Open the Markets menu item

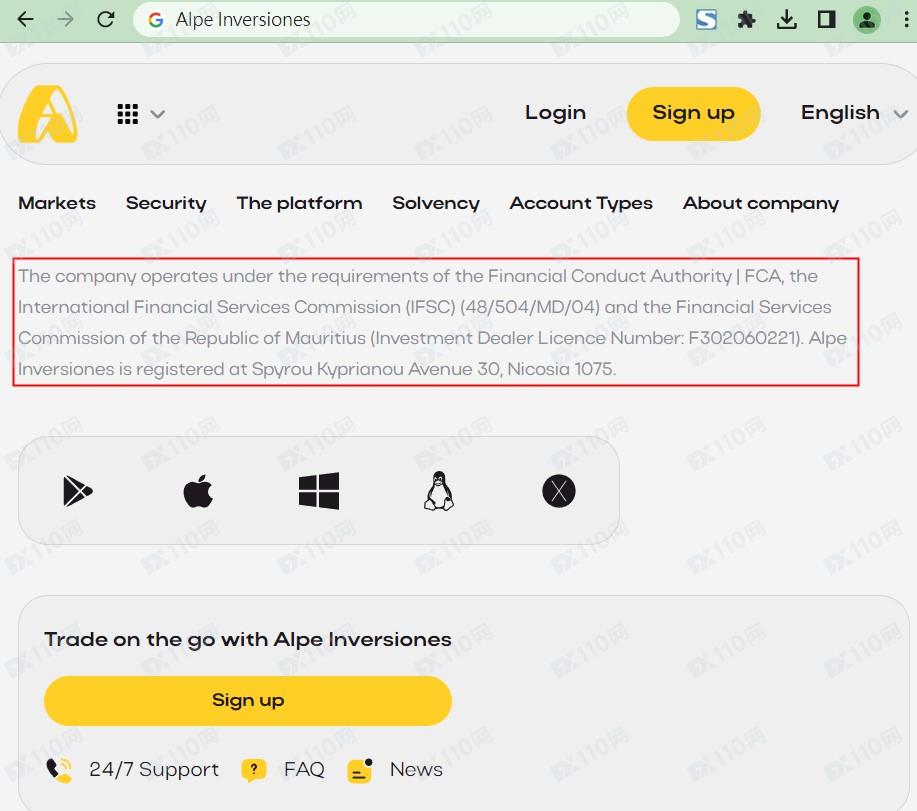click(57, 203)
